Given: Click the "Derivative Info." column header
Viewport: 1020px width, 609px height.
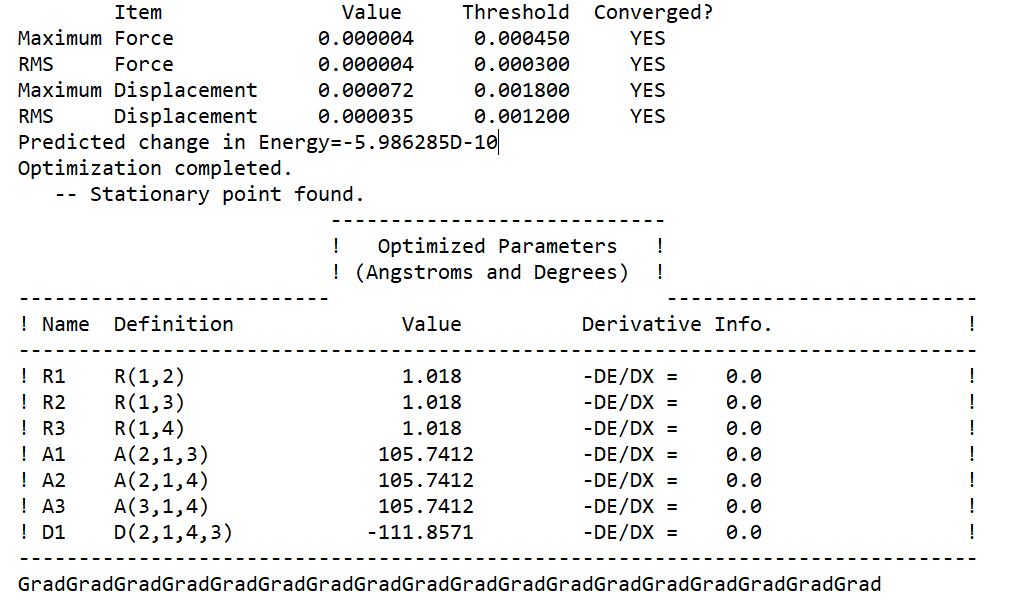Looking at the screenshot, I should 677,325.
